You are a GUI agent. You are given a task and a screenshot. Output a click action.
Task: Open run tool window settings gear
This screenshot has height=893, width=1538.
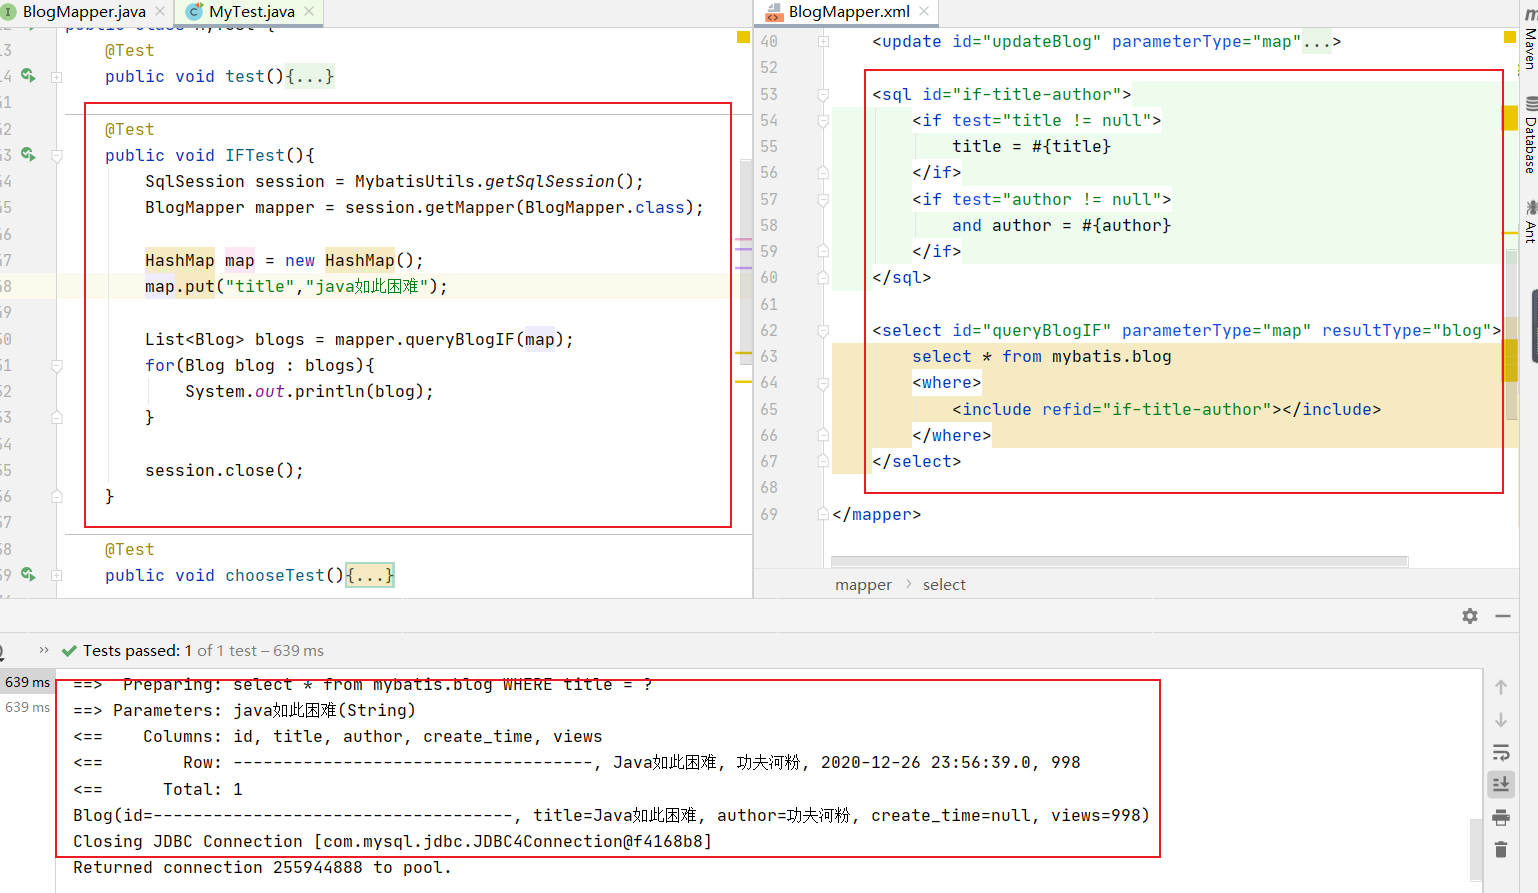point(1469,616)
